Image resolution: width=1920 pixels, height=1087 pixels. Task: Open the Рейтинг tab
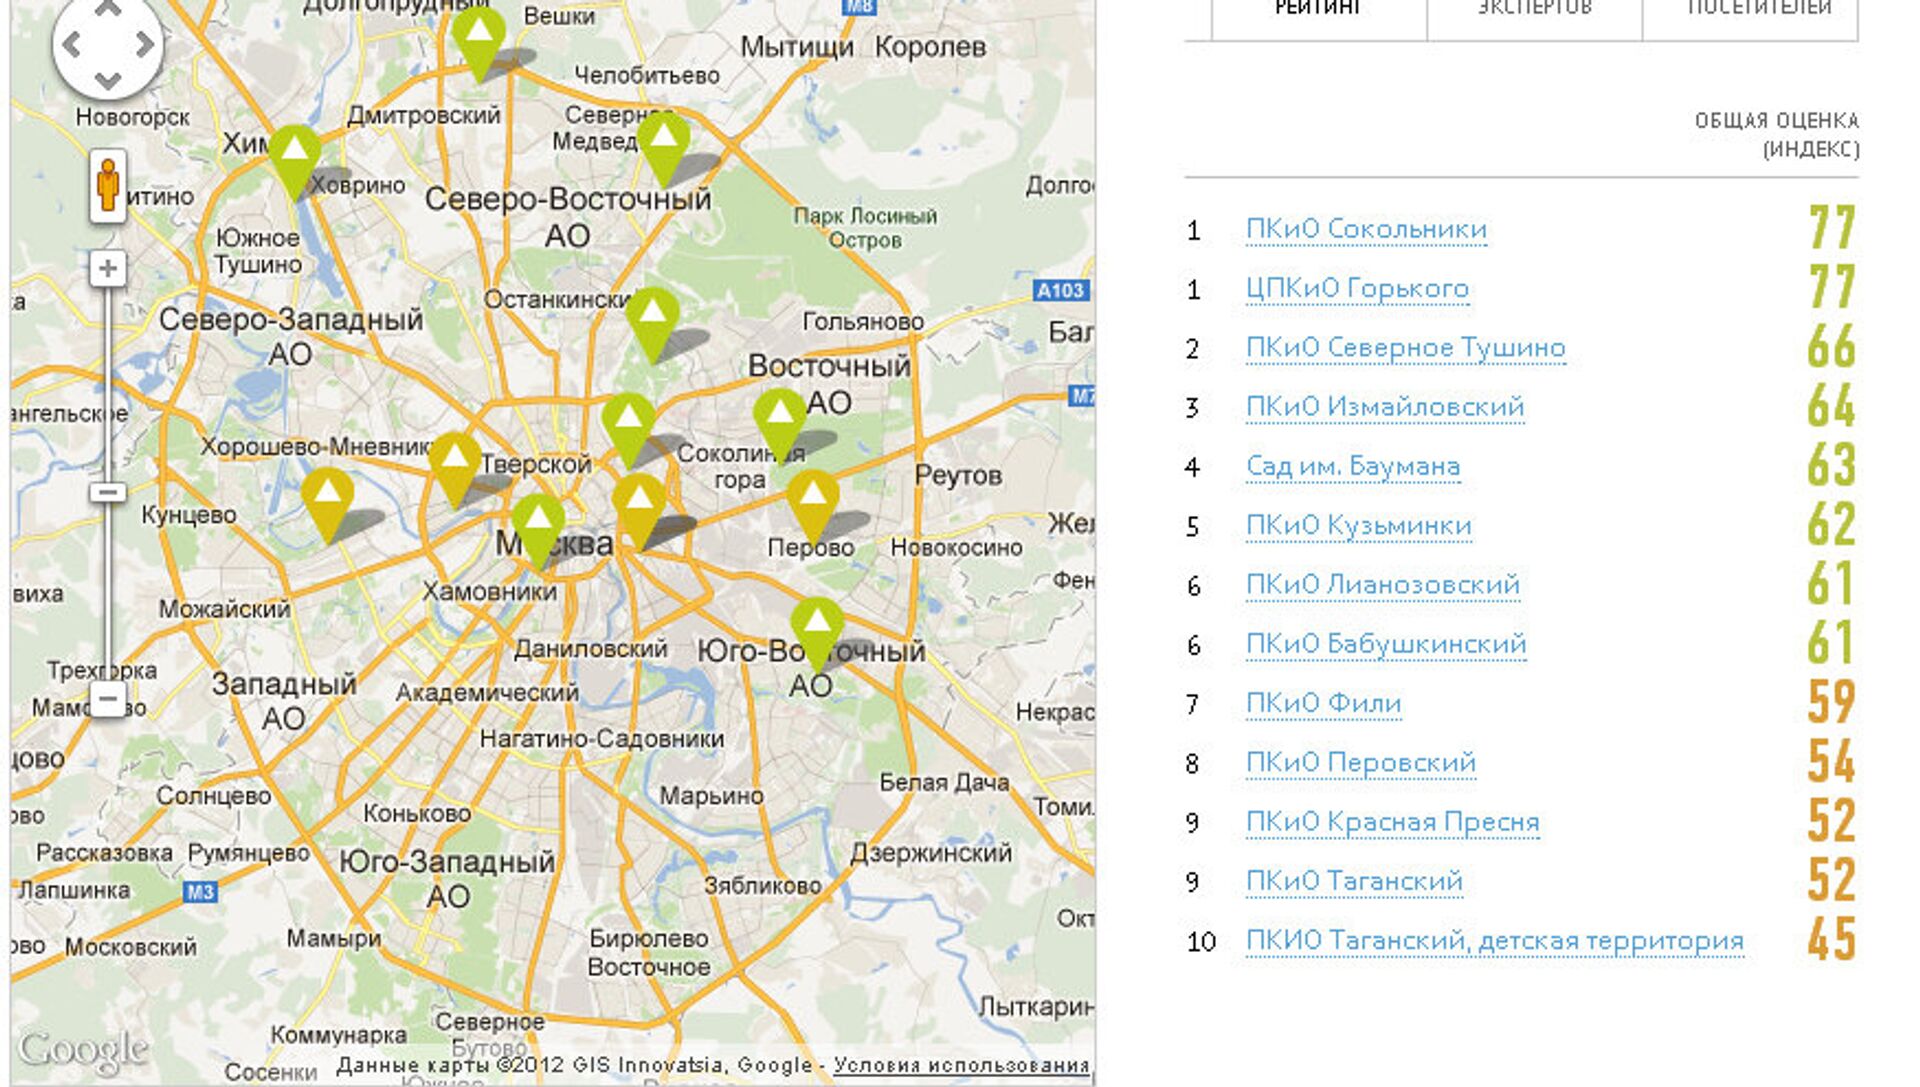(1318, 10)
